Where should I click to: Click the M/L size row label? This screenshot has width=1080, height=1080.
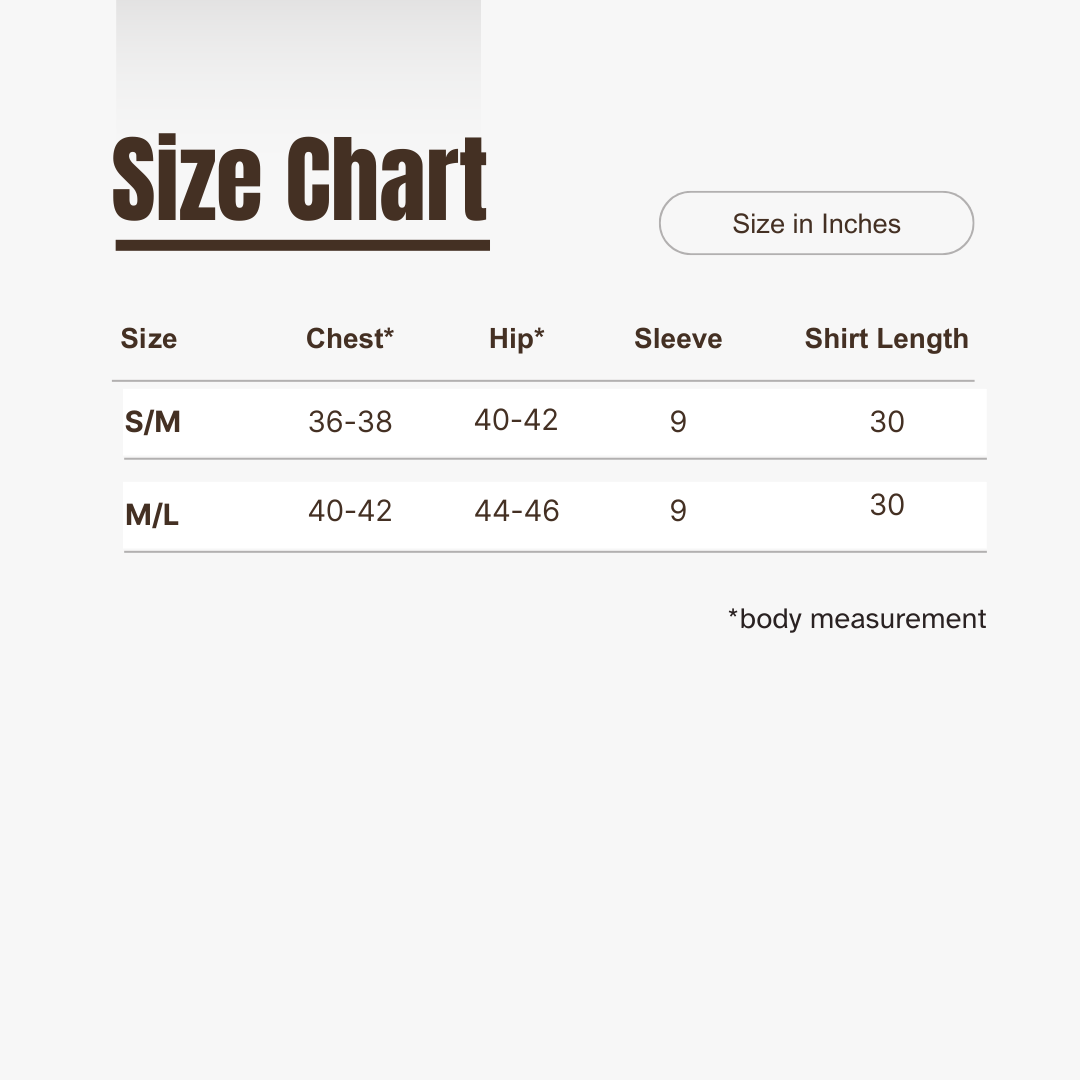152,515
